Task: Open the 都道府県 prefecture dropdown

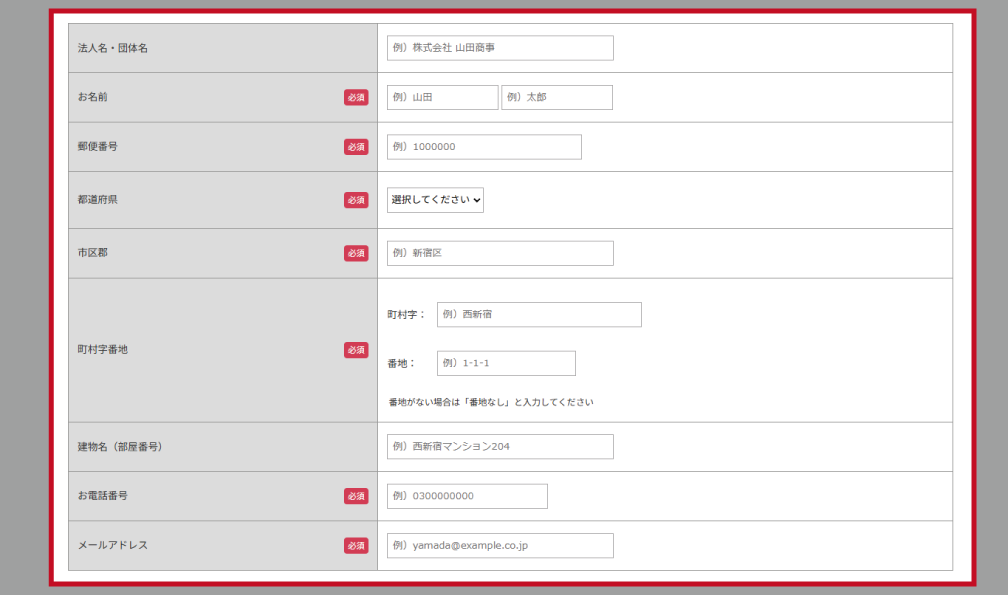Action: (435, 200)
